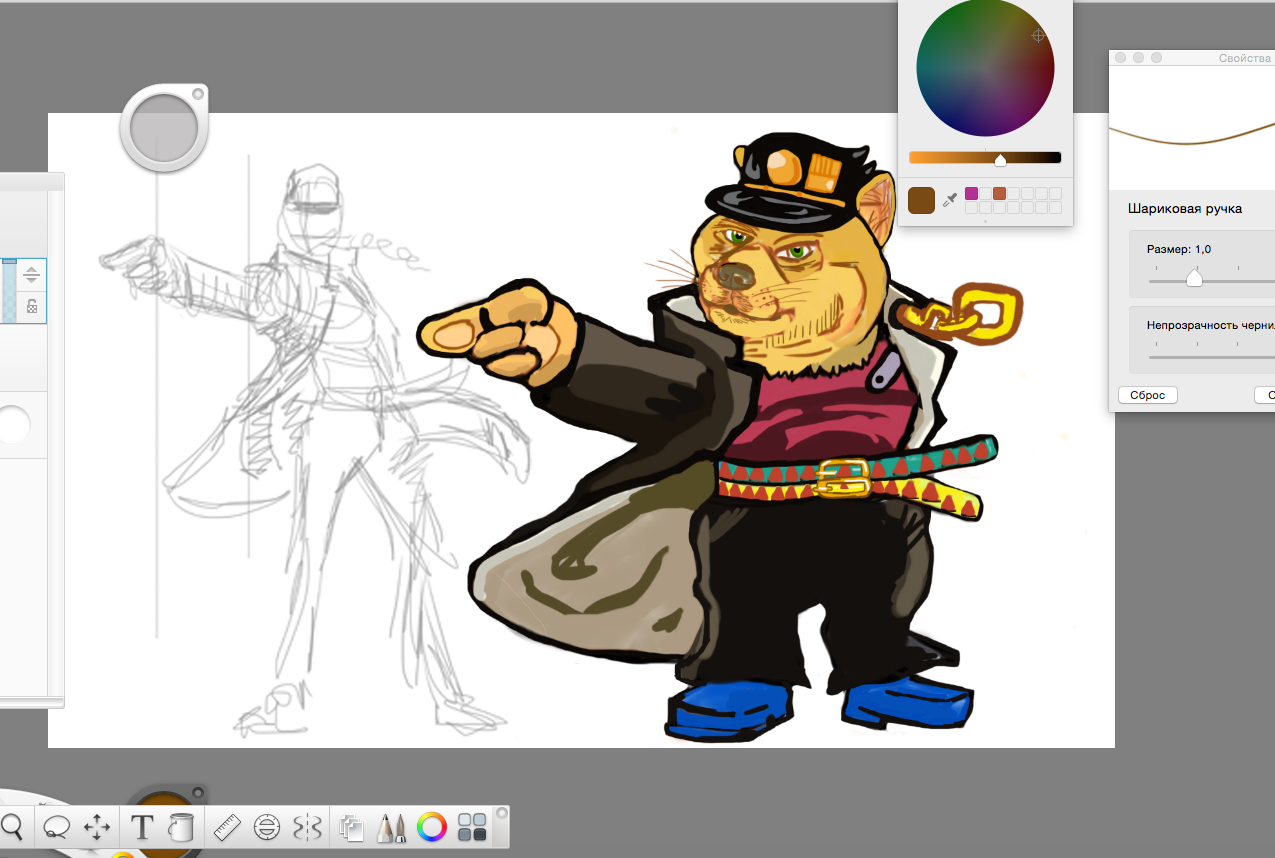Select the Flood Fill bucket tool
1275x858 pixels.
[180, 827]
